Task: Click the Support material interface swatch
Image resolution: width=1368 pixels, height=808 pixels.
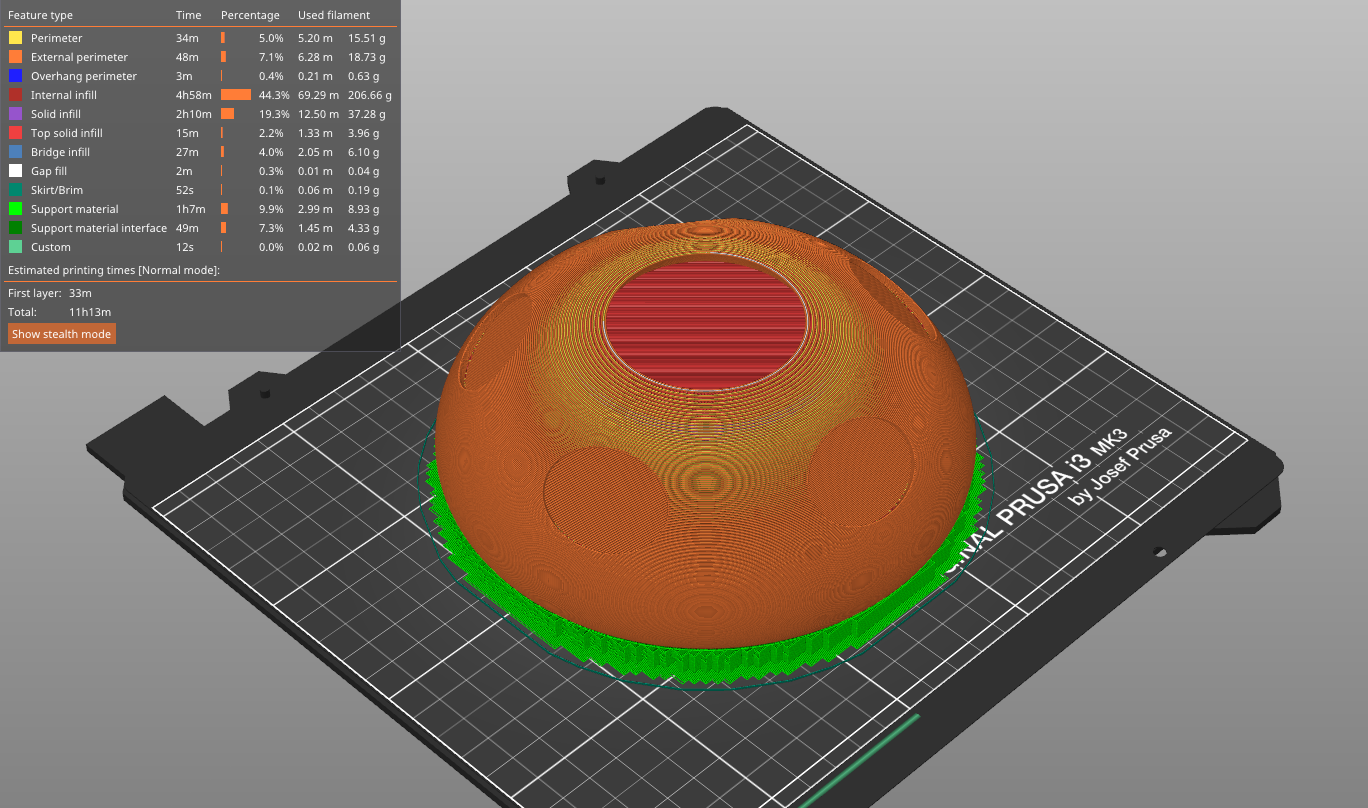Action: pyautogui.click(x=15, y=228)
